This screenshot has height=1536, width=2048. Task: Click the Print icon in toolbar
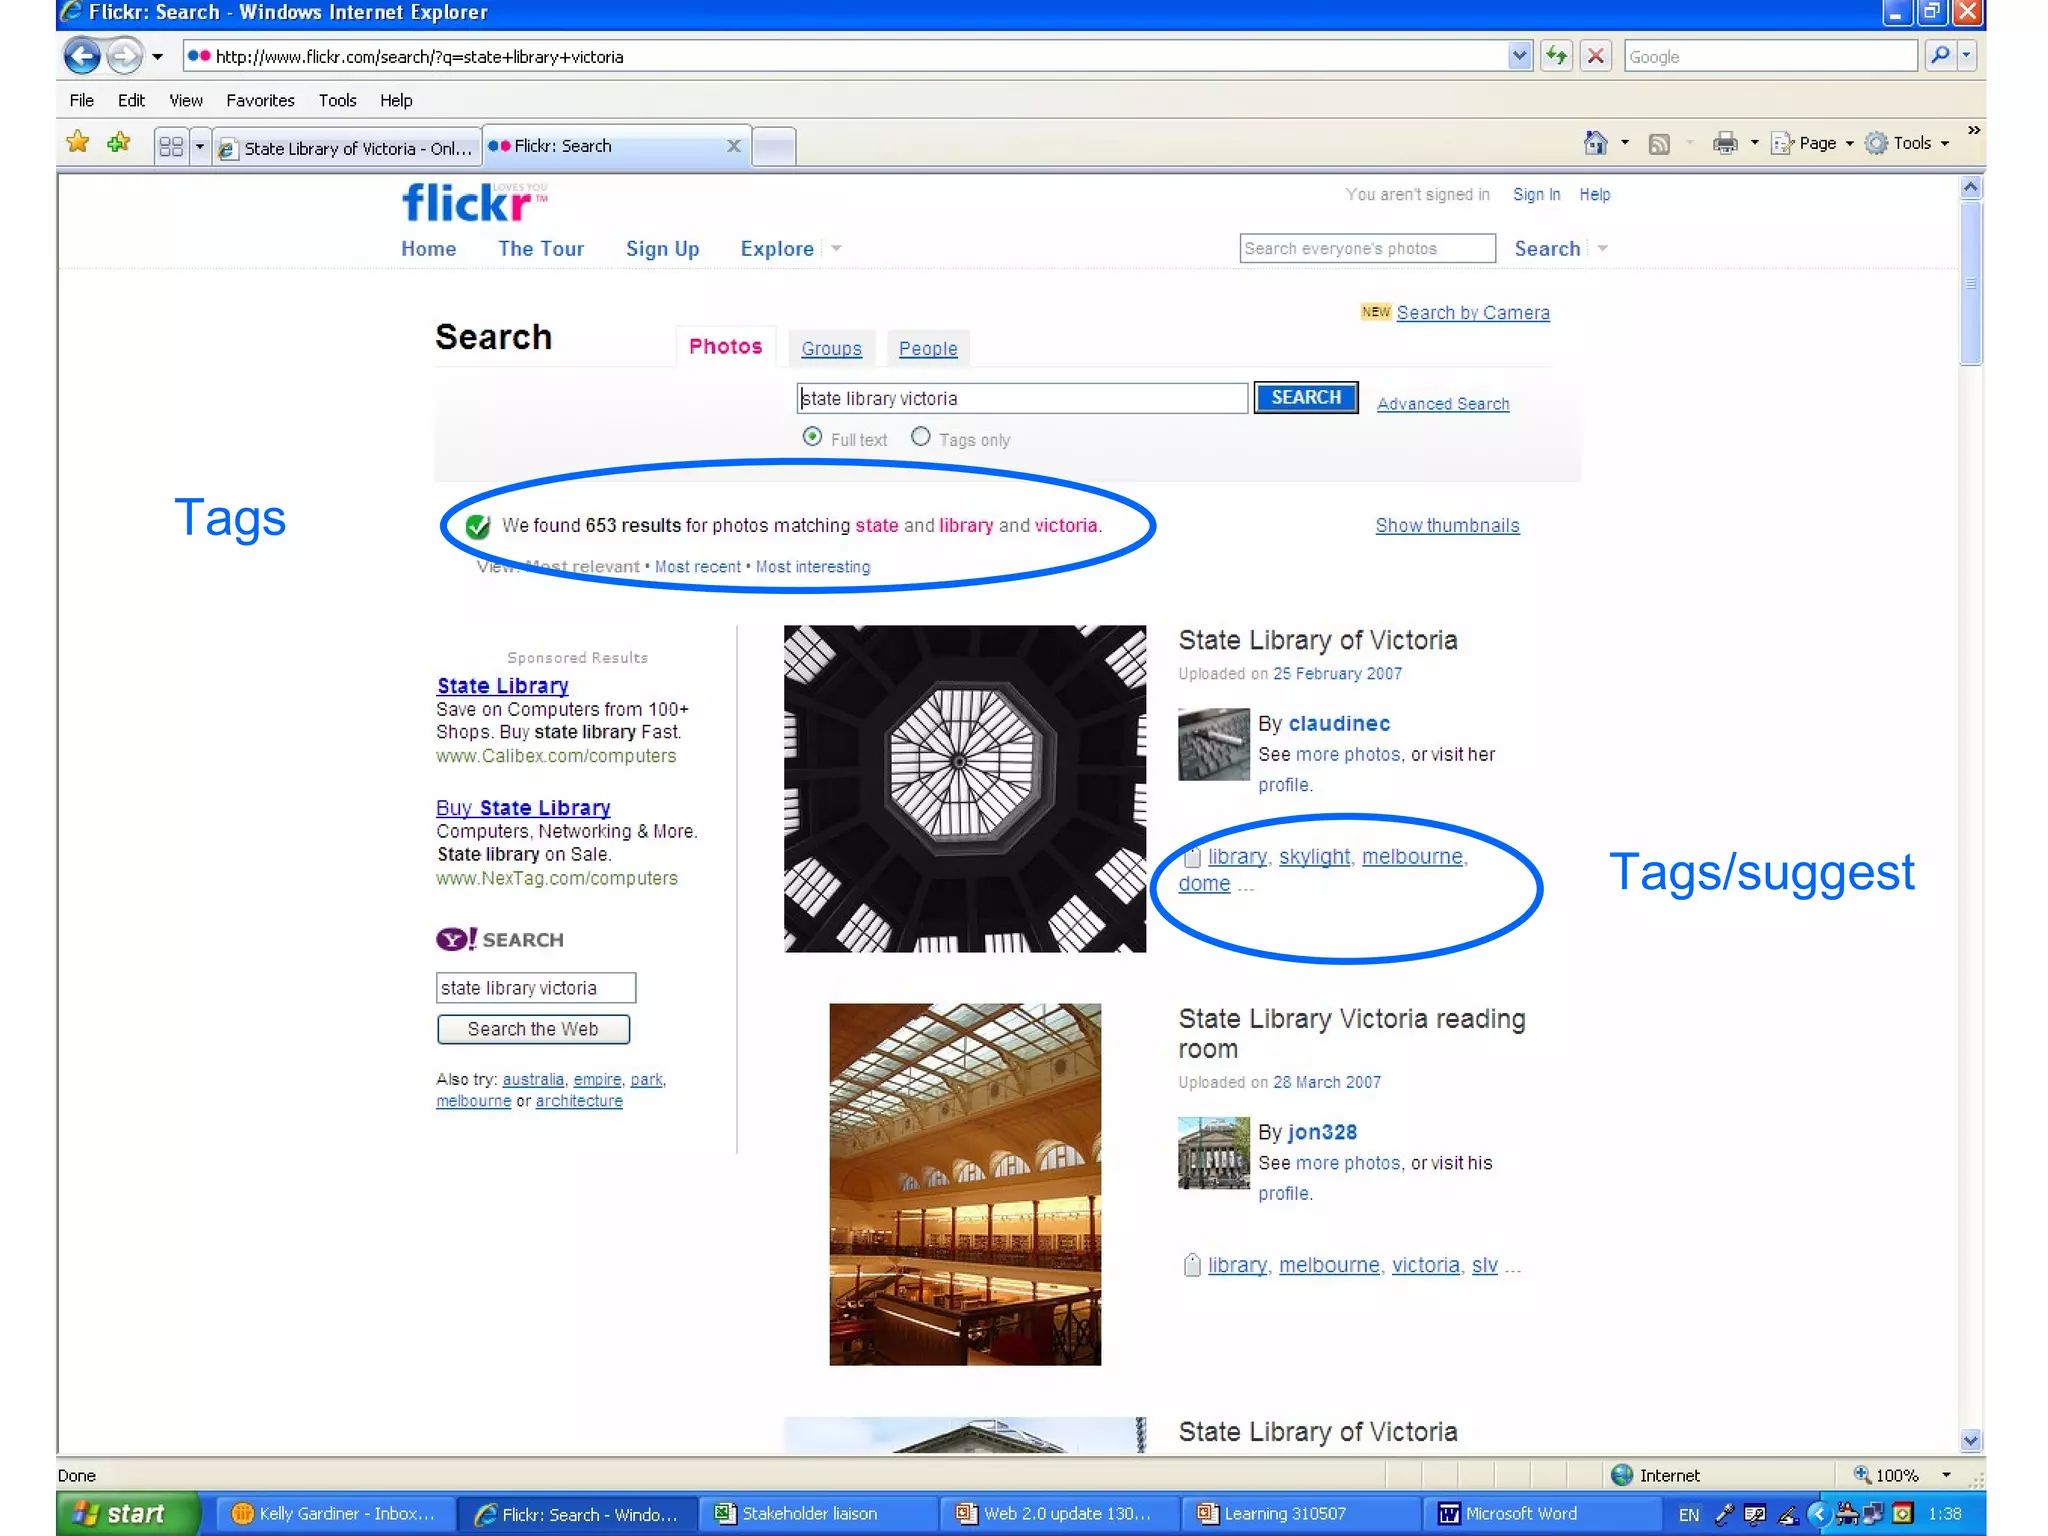pos(1725,143)
